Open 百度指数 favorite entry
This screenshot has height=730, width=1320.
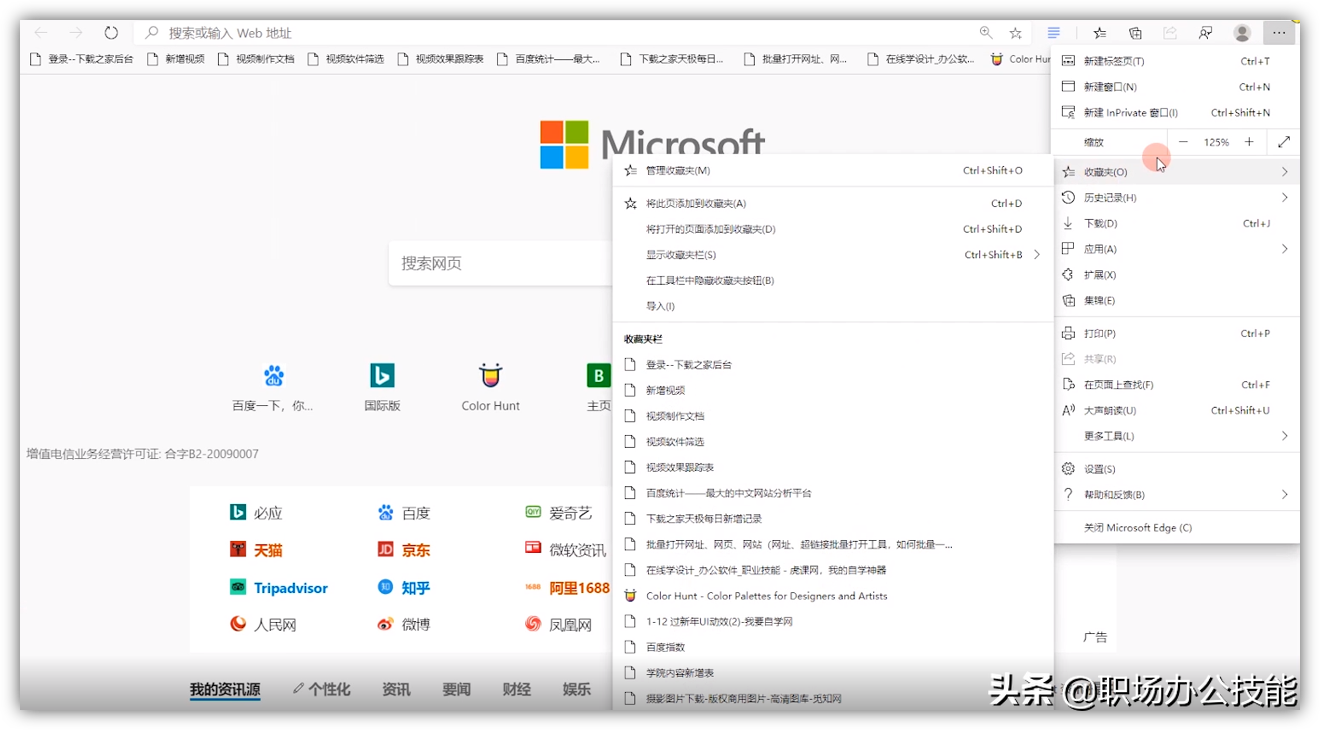click(833, 648)
